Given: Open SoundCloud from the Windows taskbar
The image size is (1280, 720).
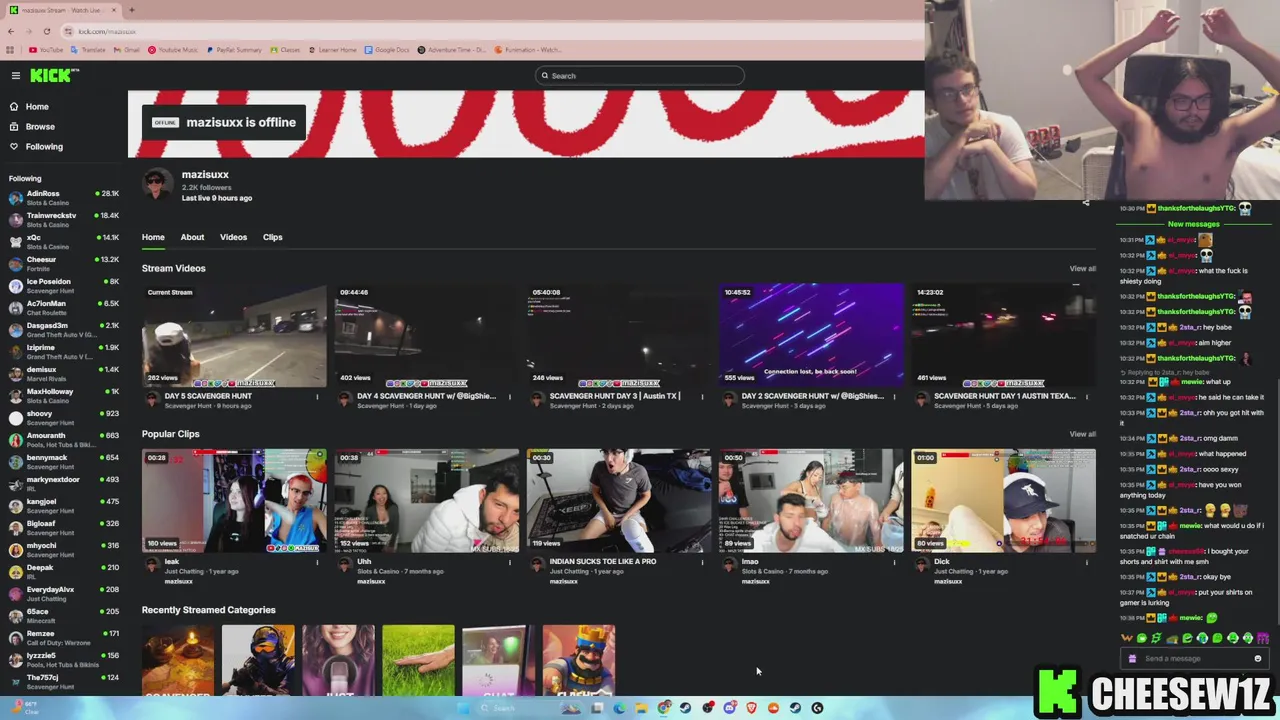Looking at the screenshot, I should (x=773, y=708).
